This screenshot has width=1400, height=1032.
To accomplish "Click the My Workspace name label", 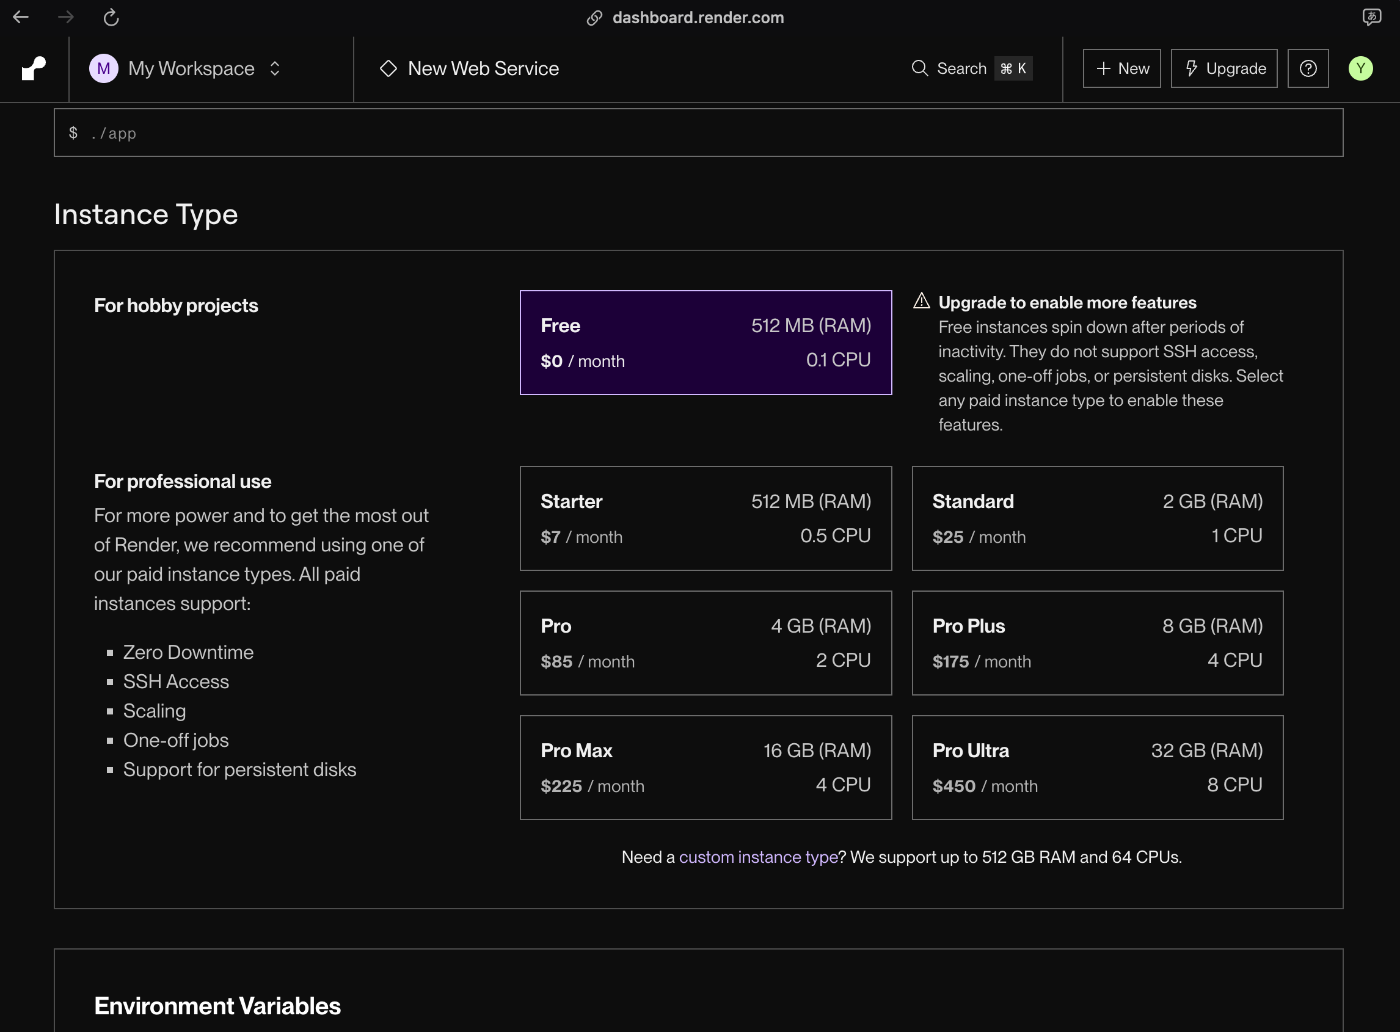I will 191,68.
